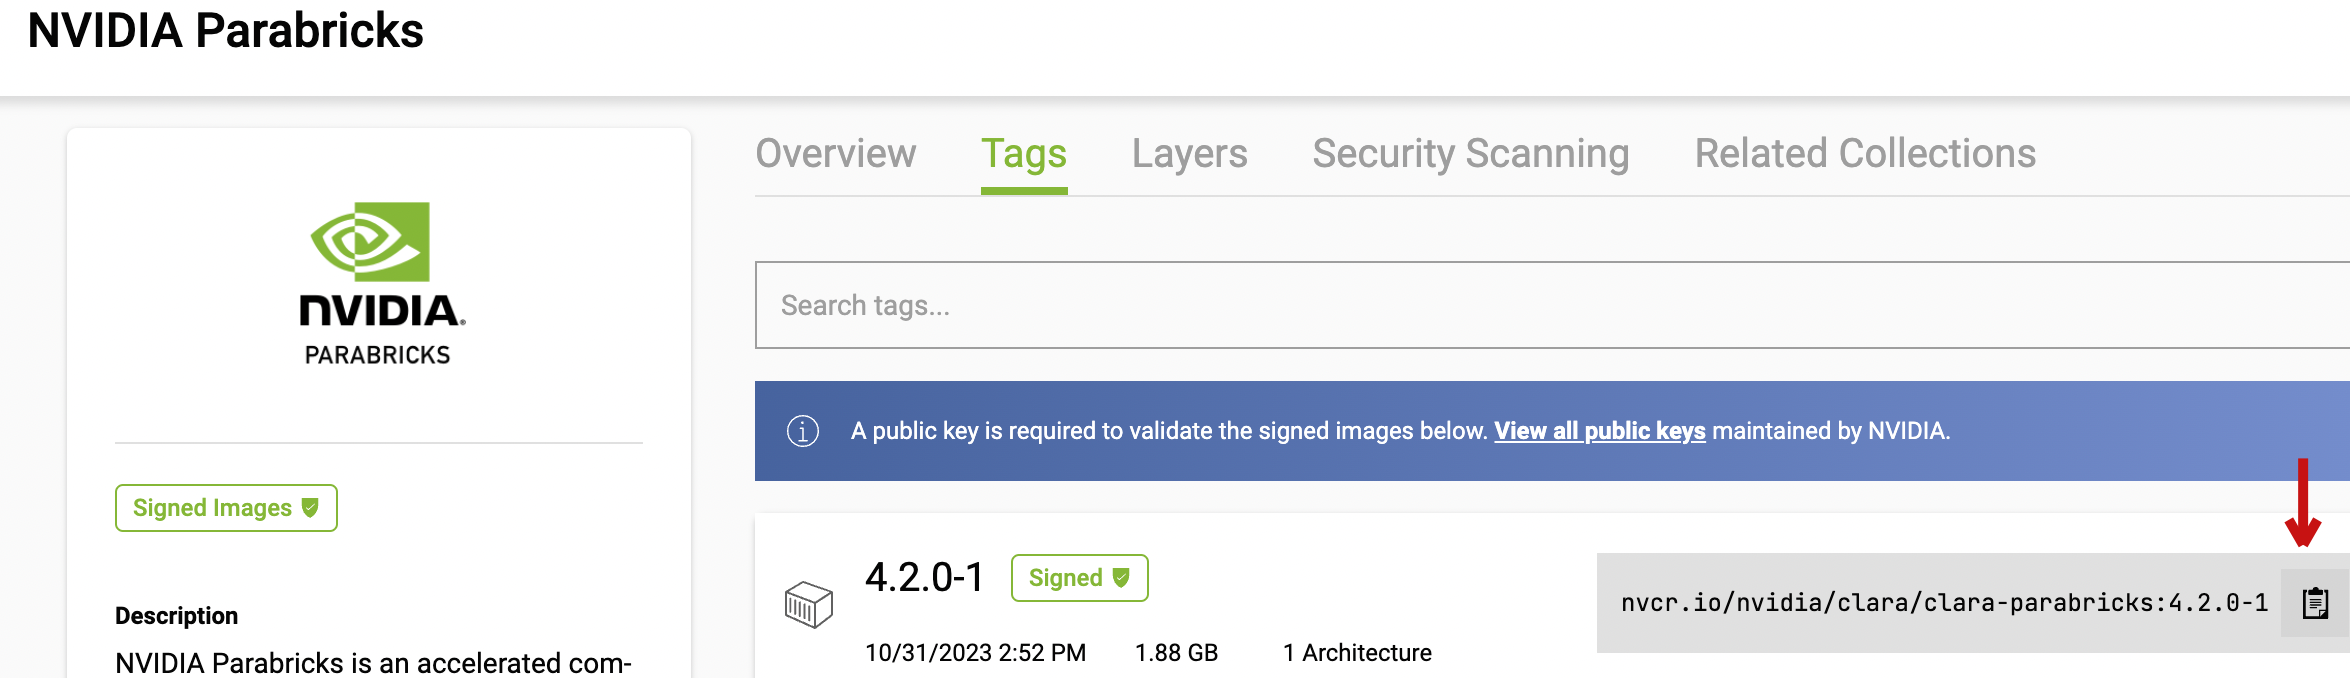This screenshot has height=678, width=2350.
Task: Click the NVIDIA Parabricks logo image
Action: (x=379, y=285)
